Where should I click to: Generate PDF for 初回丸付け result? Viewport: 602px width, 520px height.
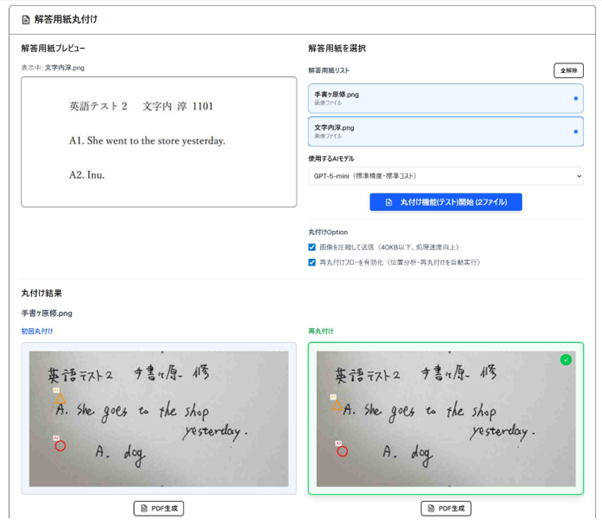pos(158,508)
